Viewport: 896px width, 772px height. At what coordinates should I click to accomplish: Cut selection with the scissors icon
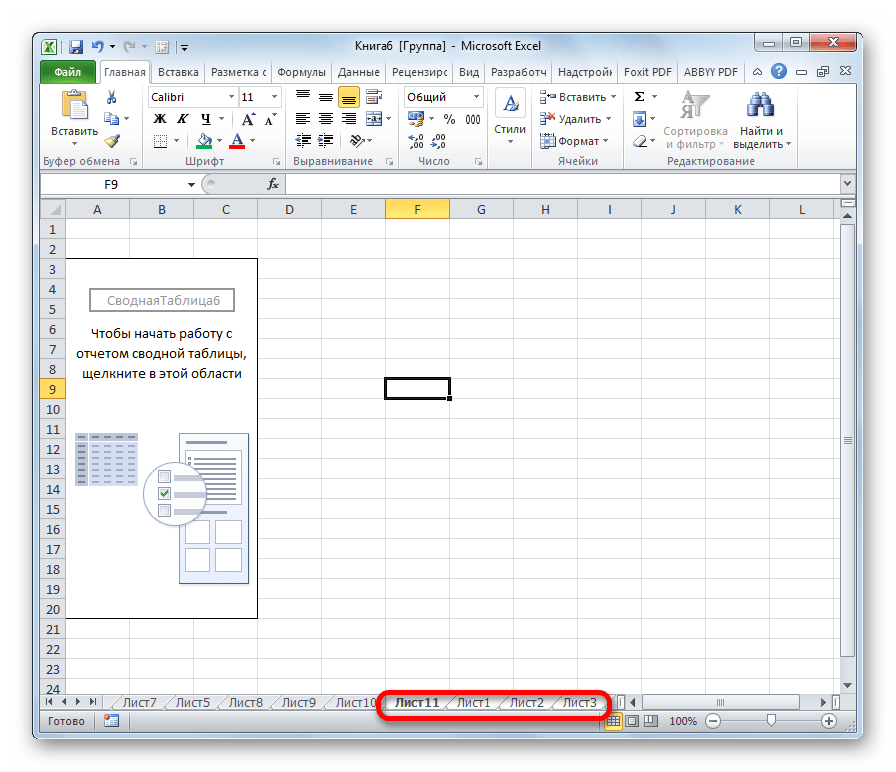111,97
